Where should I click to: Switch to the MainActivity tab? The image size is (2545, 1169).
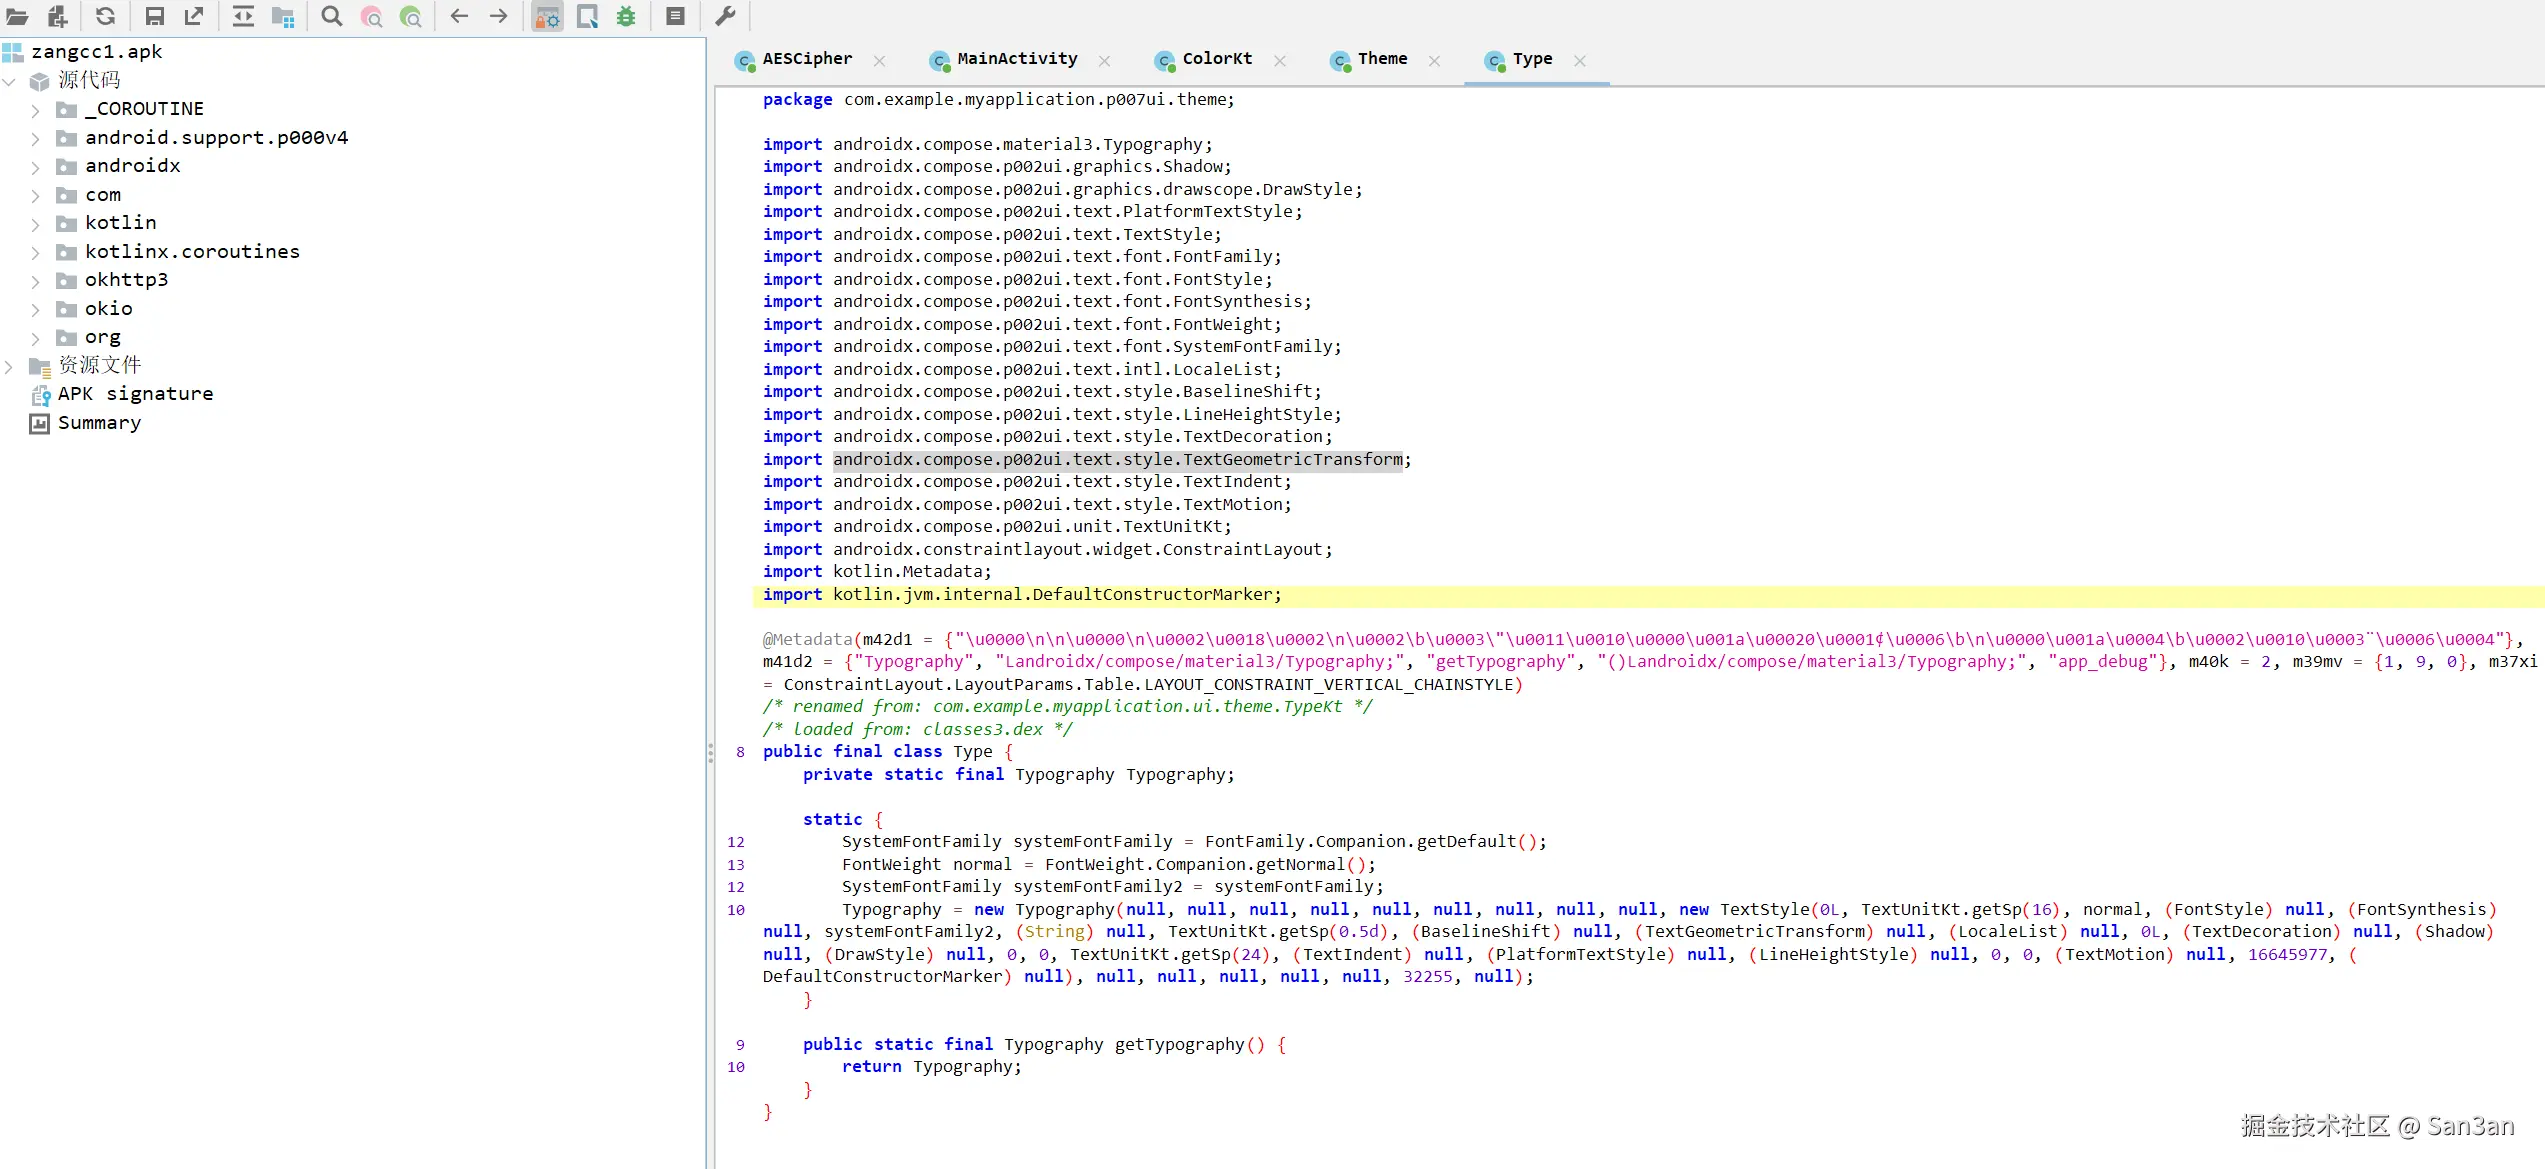pyautogui.click(x=1016, y=59)
